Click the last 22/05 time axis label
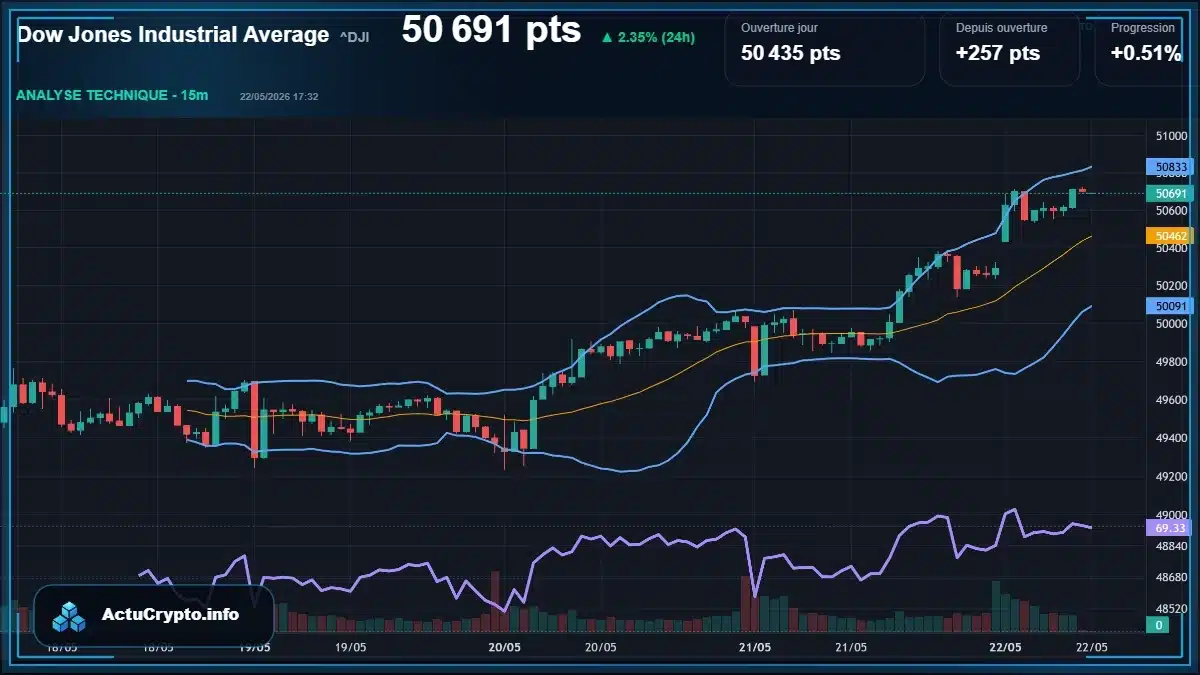 tap(1092, 647)
